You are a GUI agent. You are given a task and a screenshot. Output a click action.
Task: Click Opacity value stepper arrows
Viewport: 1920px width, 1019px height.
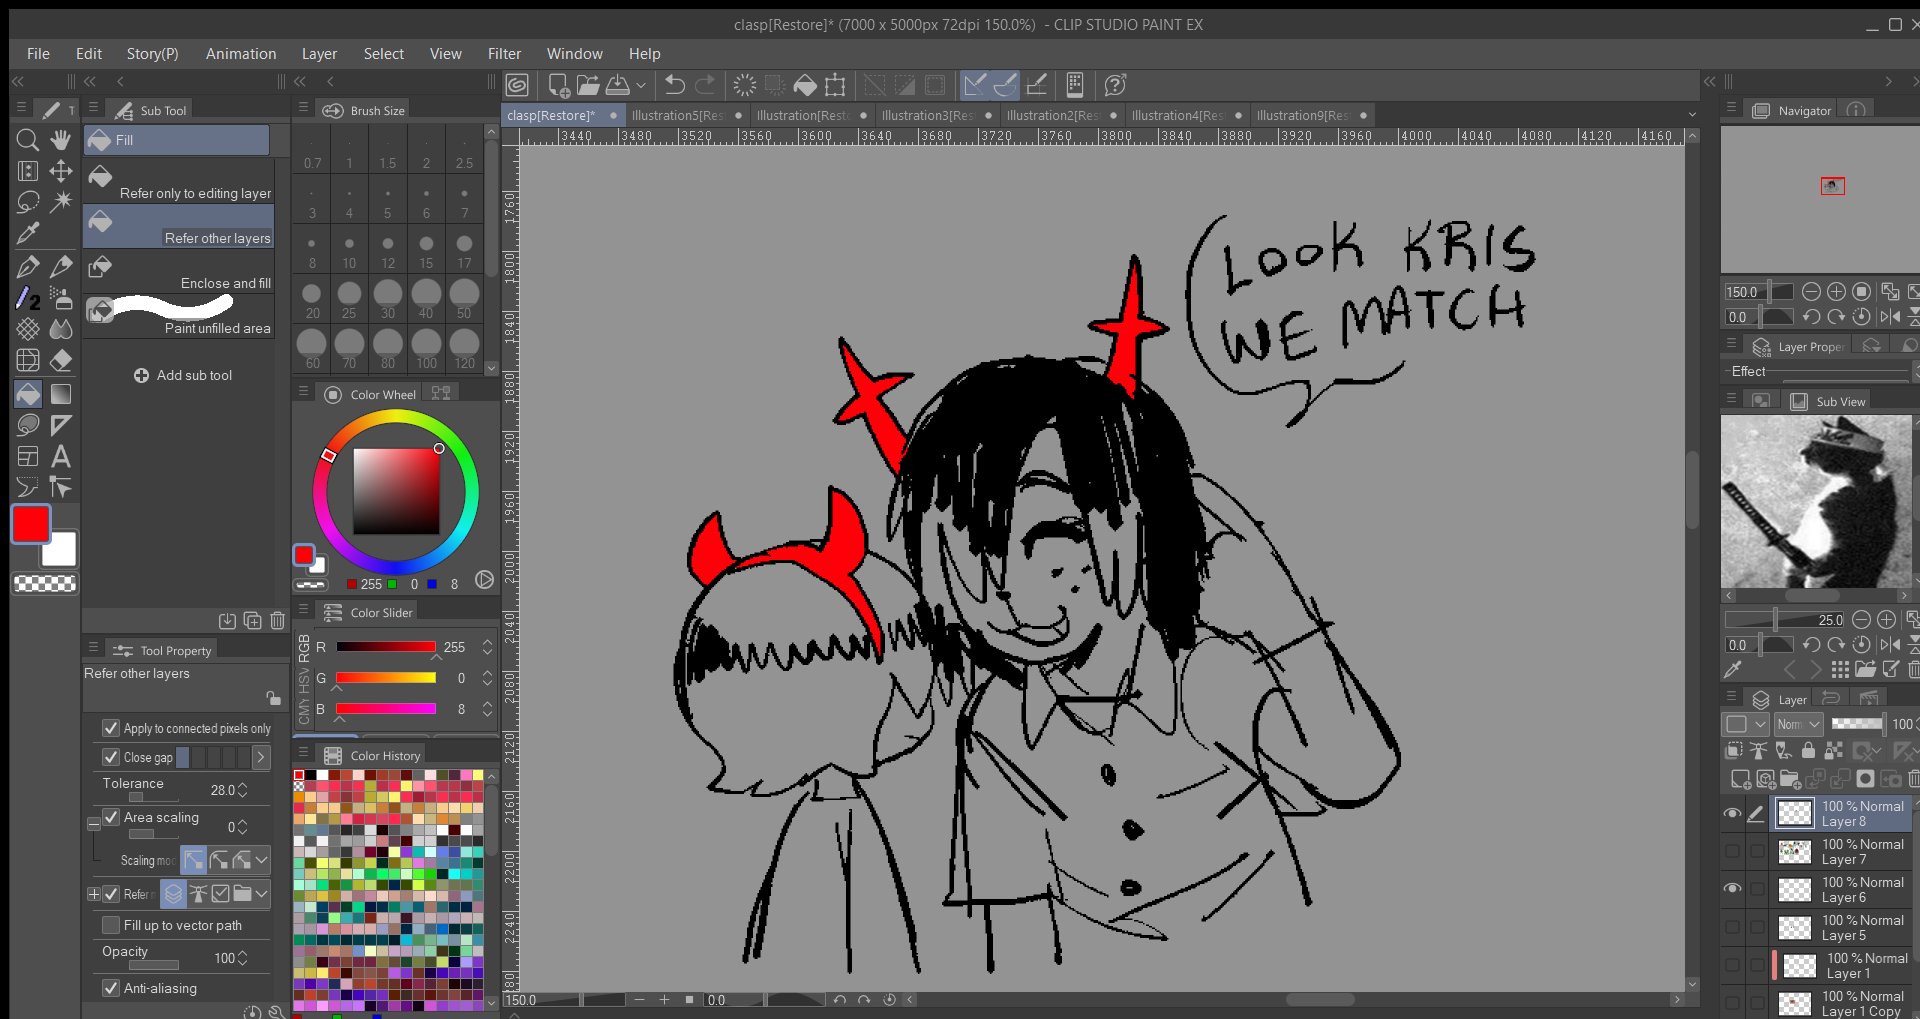click(x=243, y=958)
